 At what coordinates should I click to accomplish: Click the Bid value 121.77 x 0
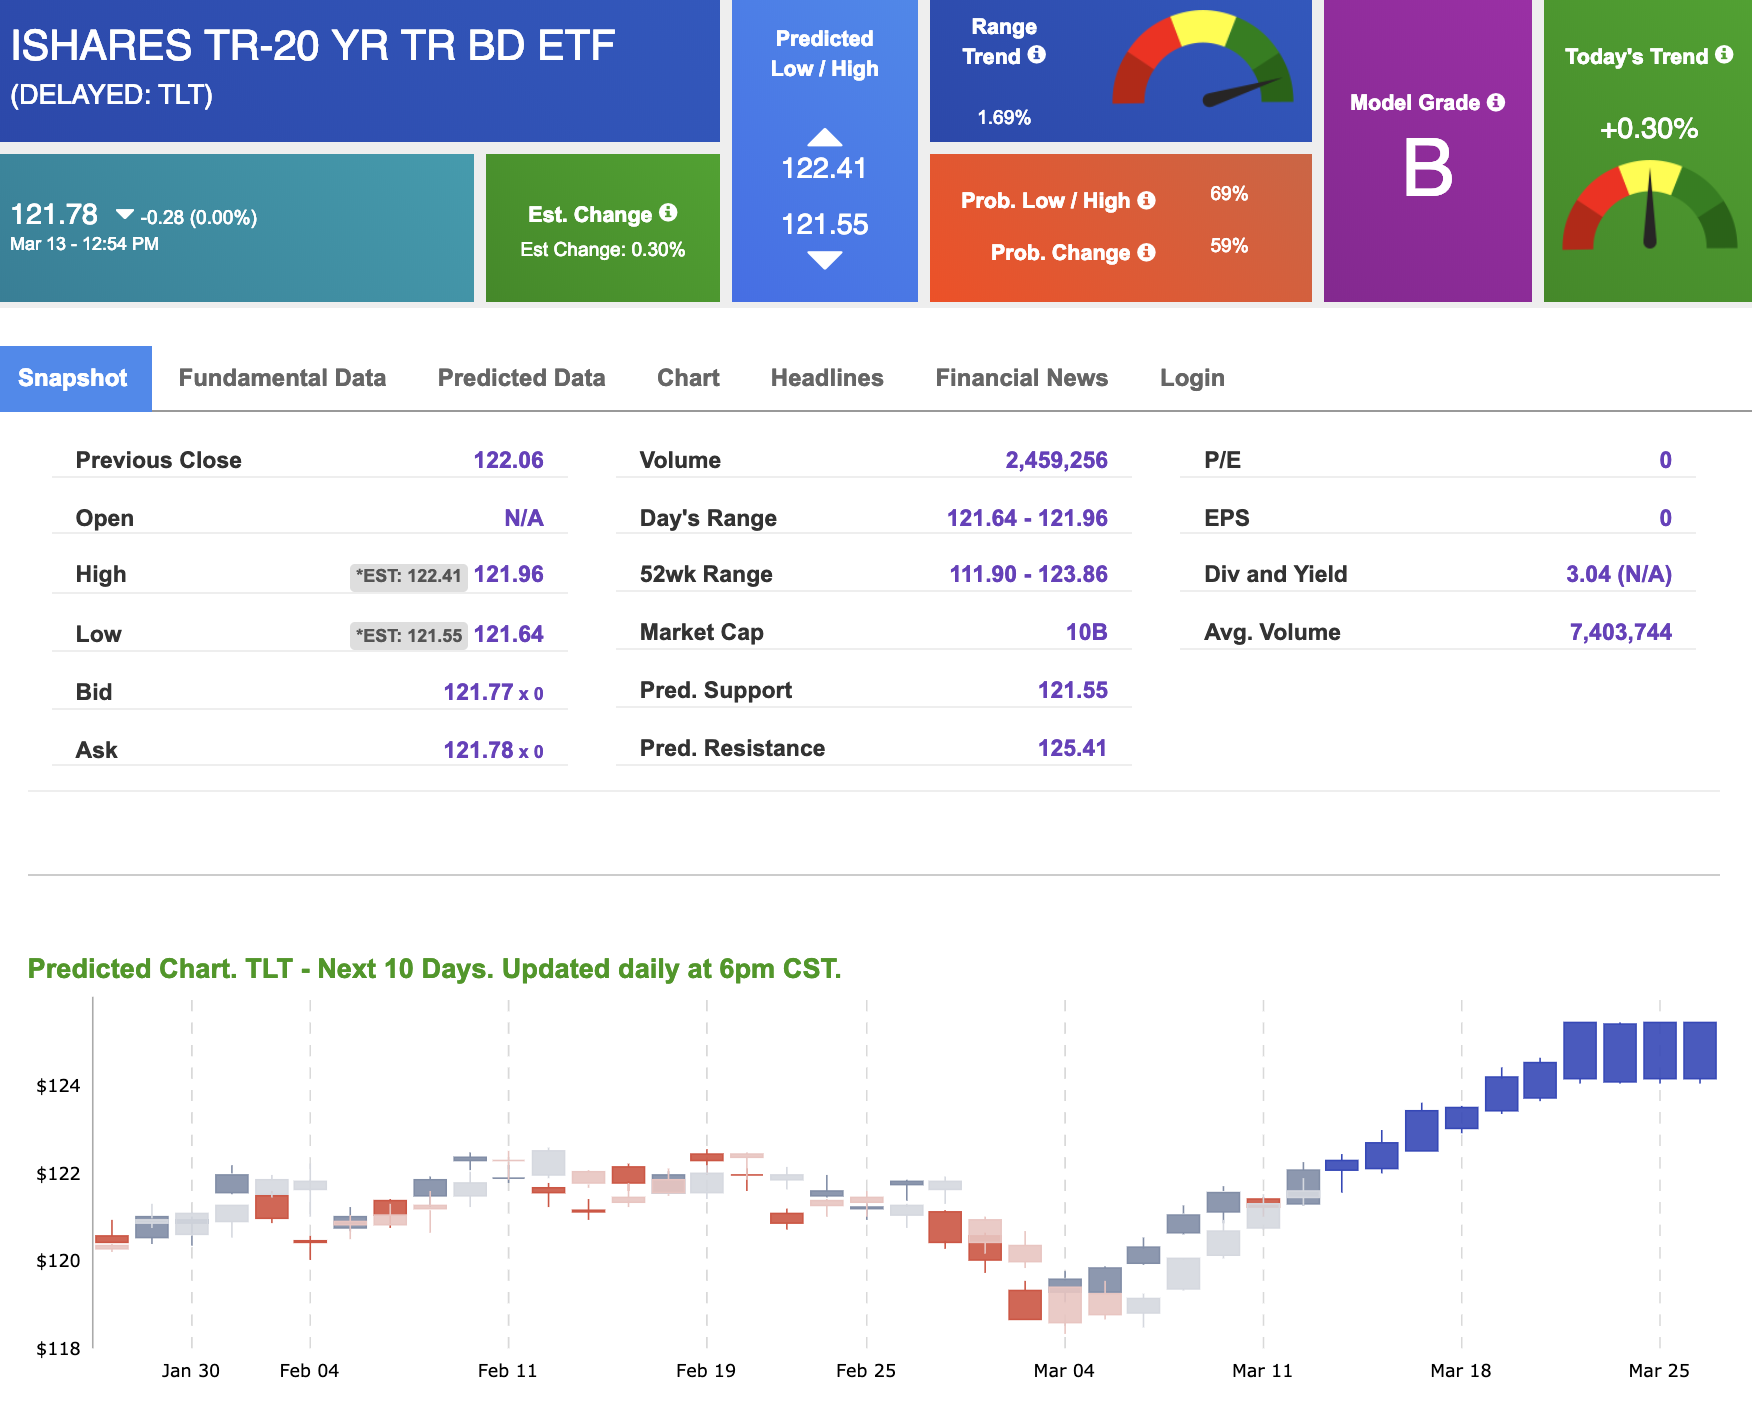pos(493,692)
